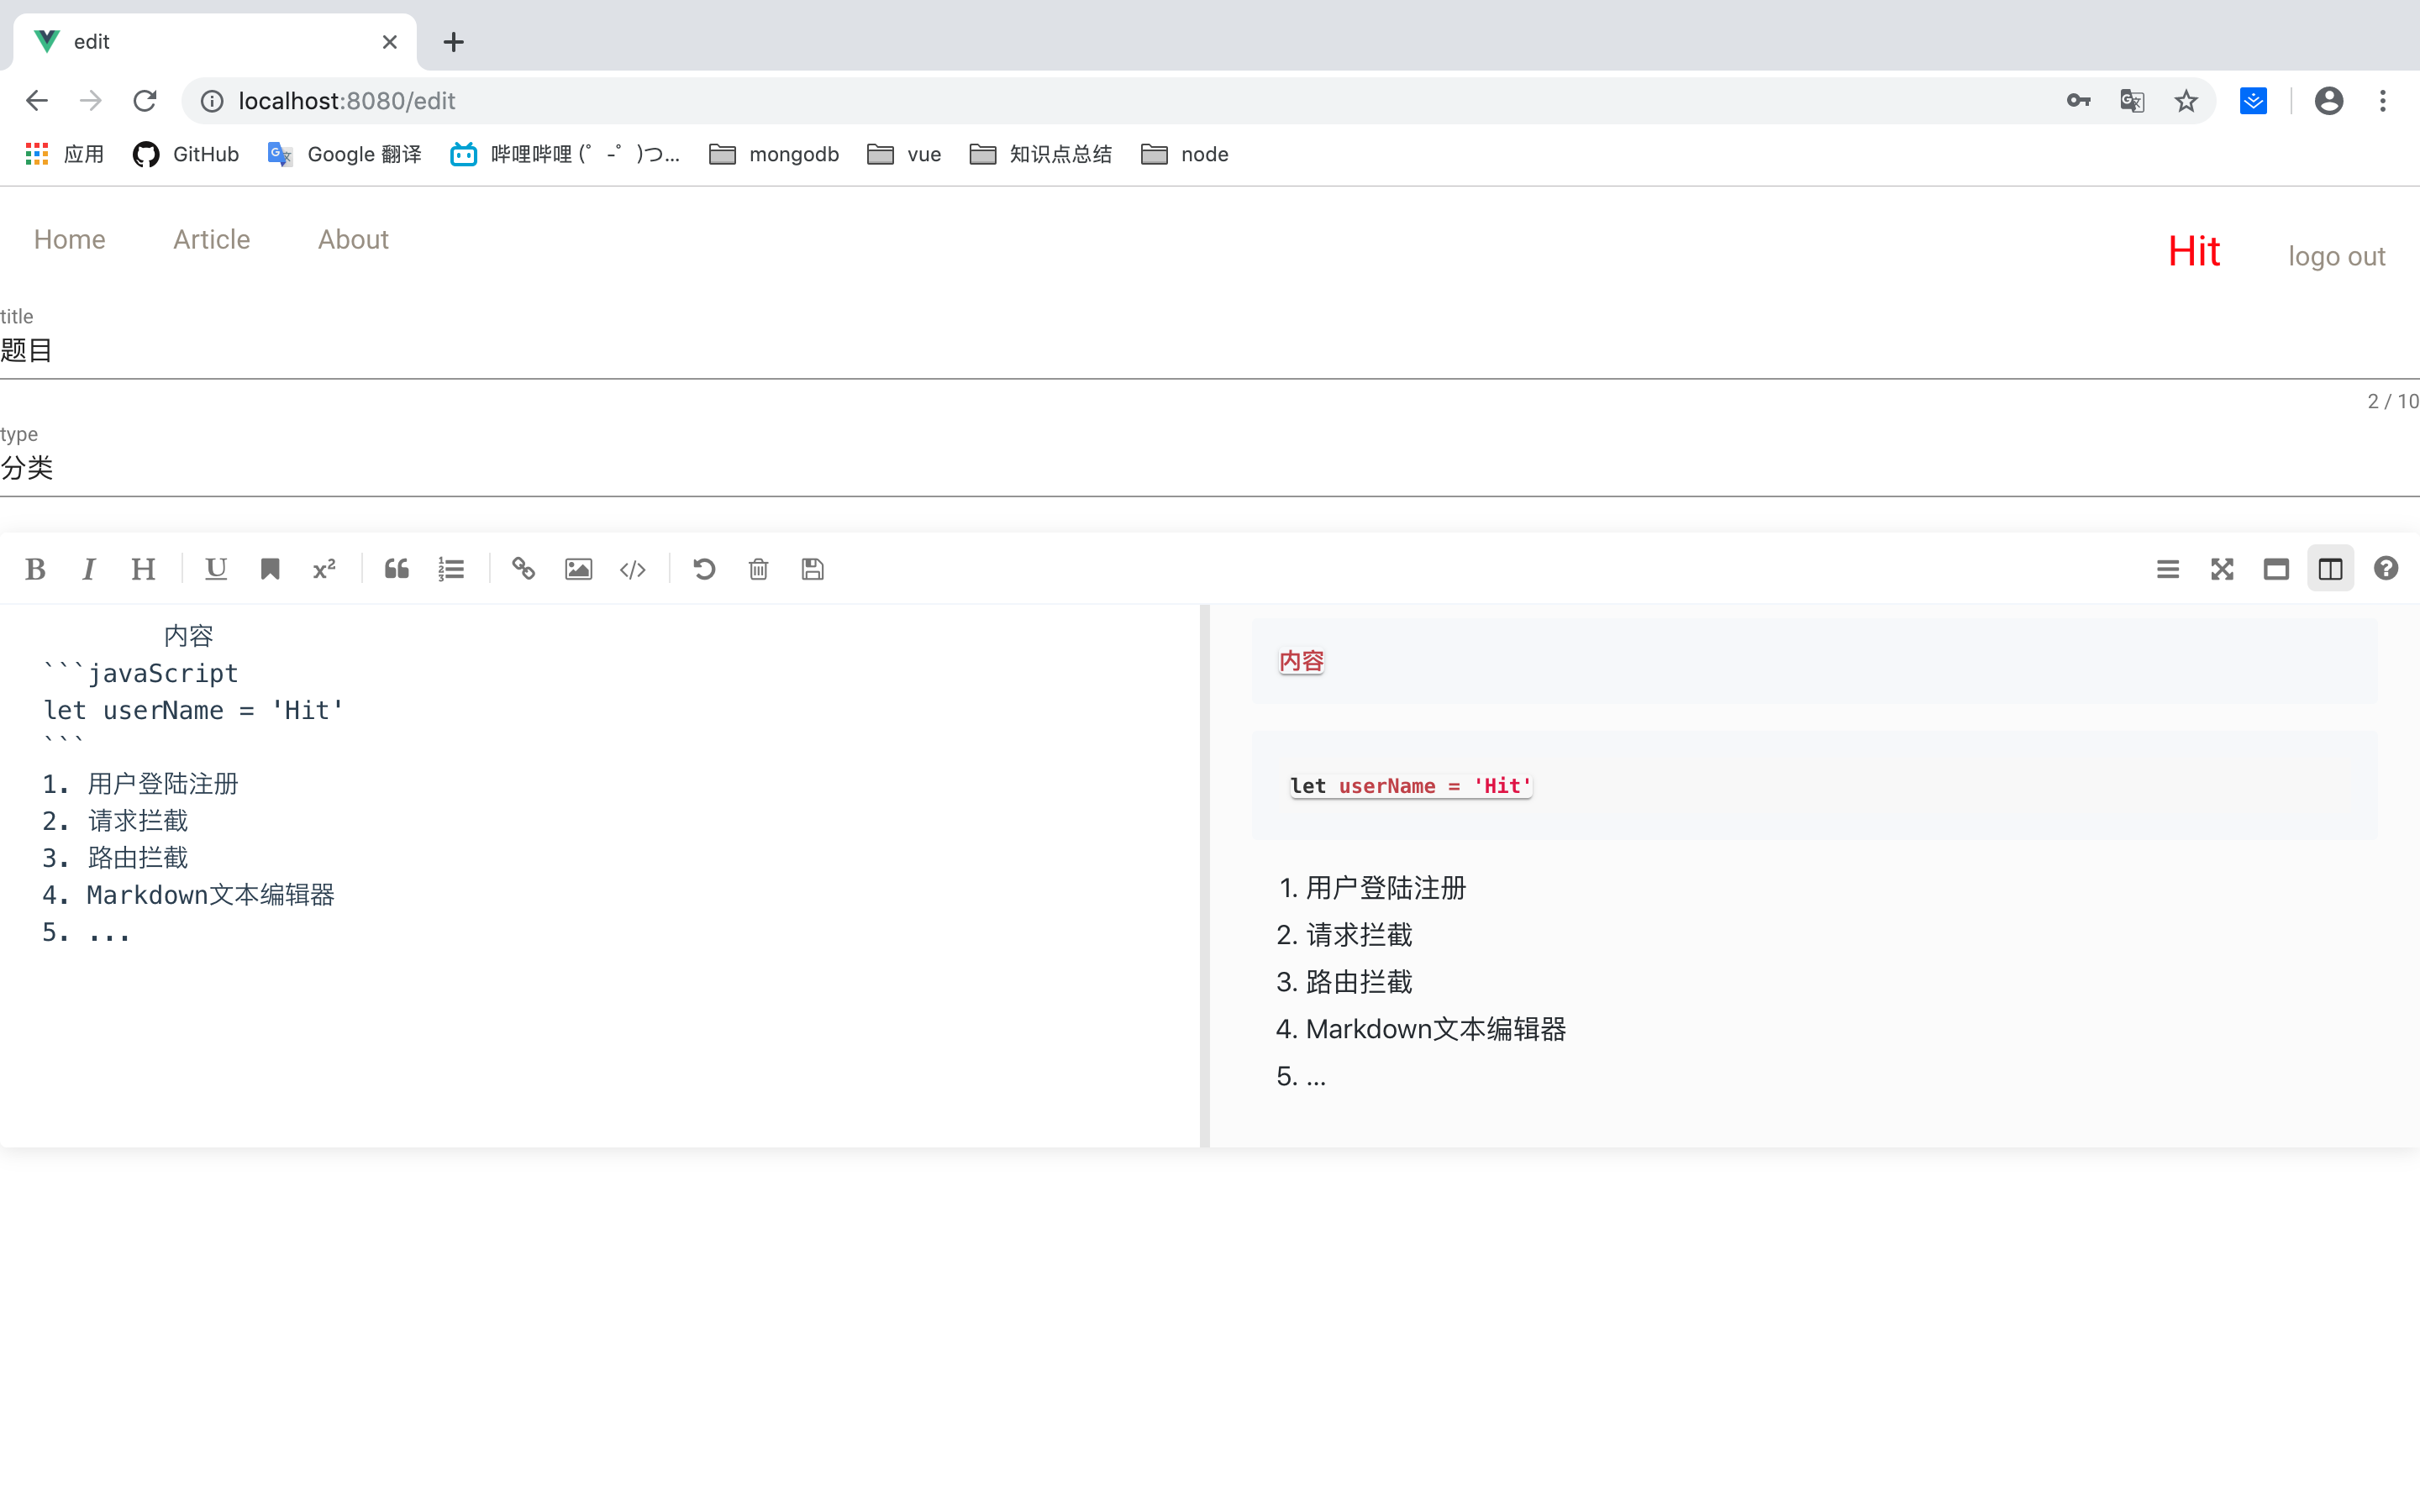Bookmark this page with the star
This screenshot has width=2420, height=1512.
click(2186, 101)
